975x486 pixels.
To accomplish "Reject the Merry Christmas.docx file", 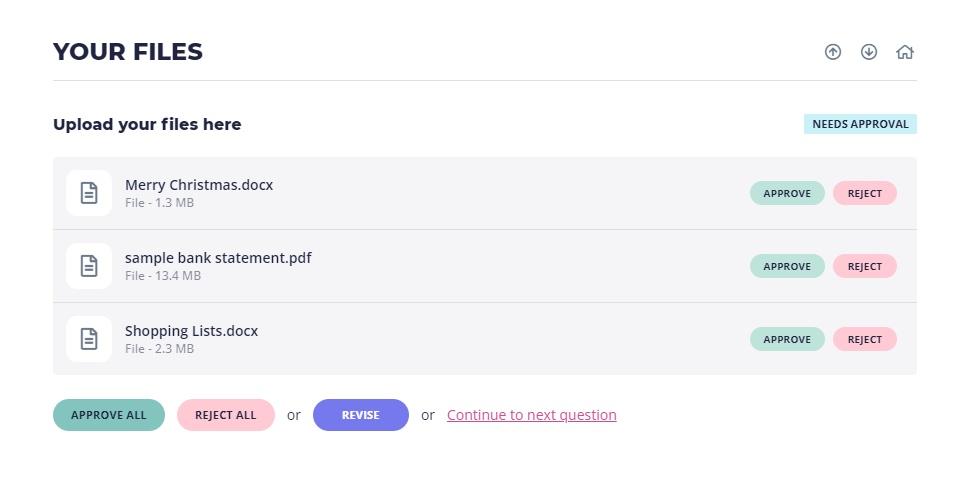I will [x=865, y=193].
